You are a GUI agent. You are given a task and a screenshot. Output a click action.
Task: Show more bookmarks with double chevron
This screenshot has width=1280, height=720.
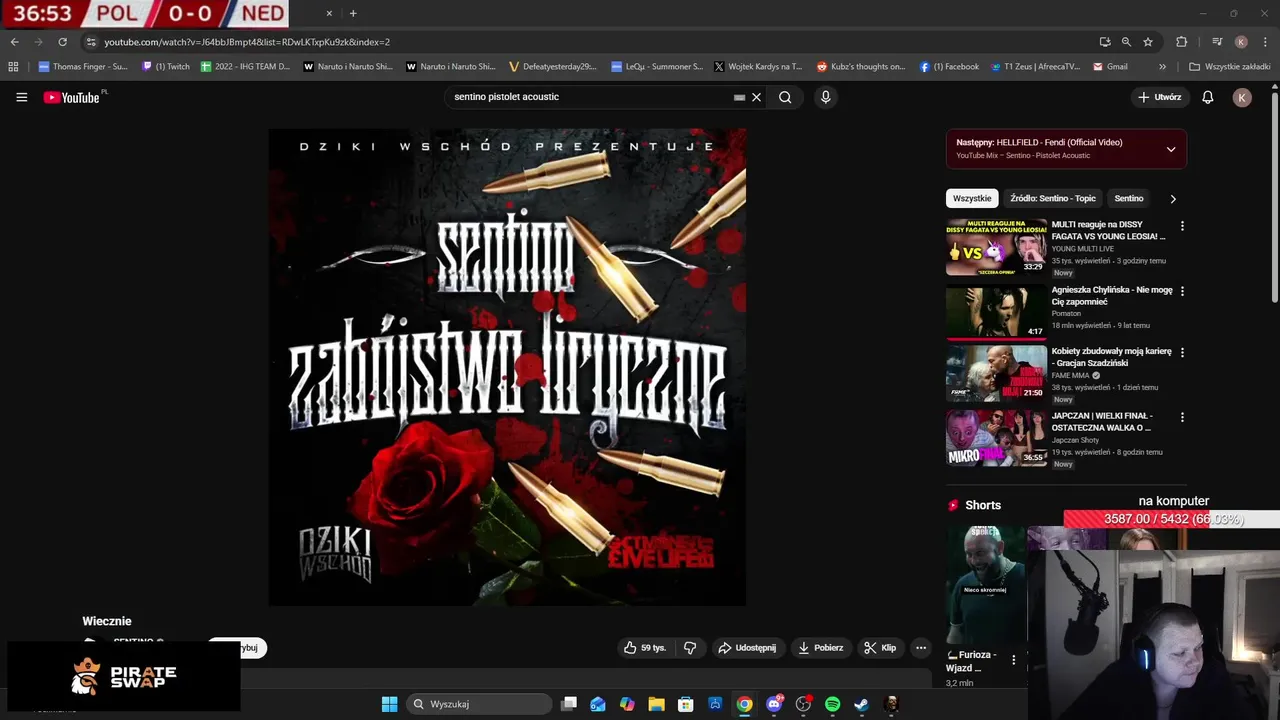[1162, 67]
